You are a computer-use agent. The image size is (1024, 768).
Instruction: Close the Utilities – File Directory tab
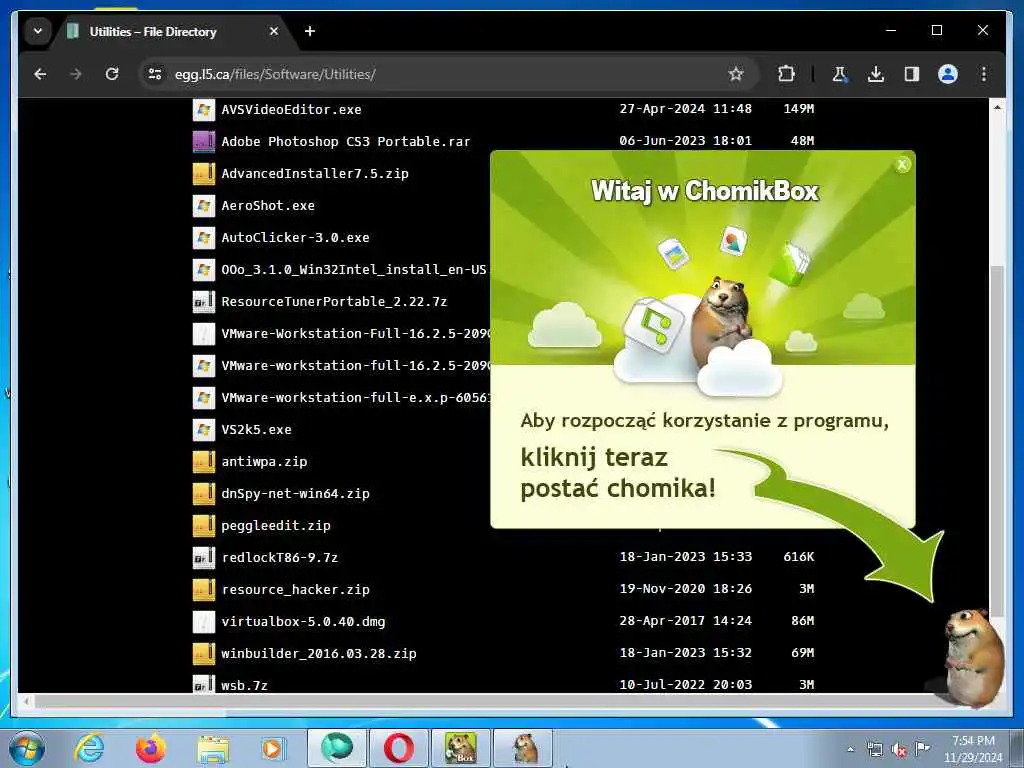[x=274, y=31]
